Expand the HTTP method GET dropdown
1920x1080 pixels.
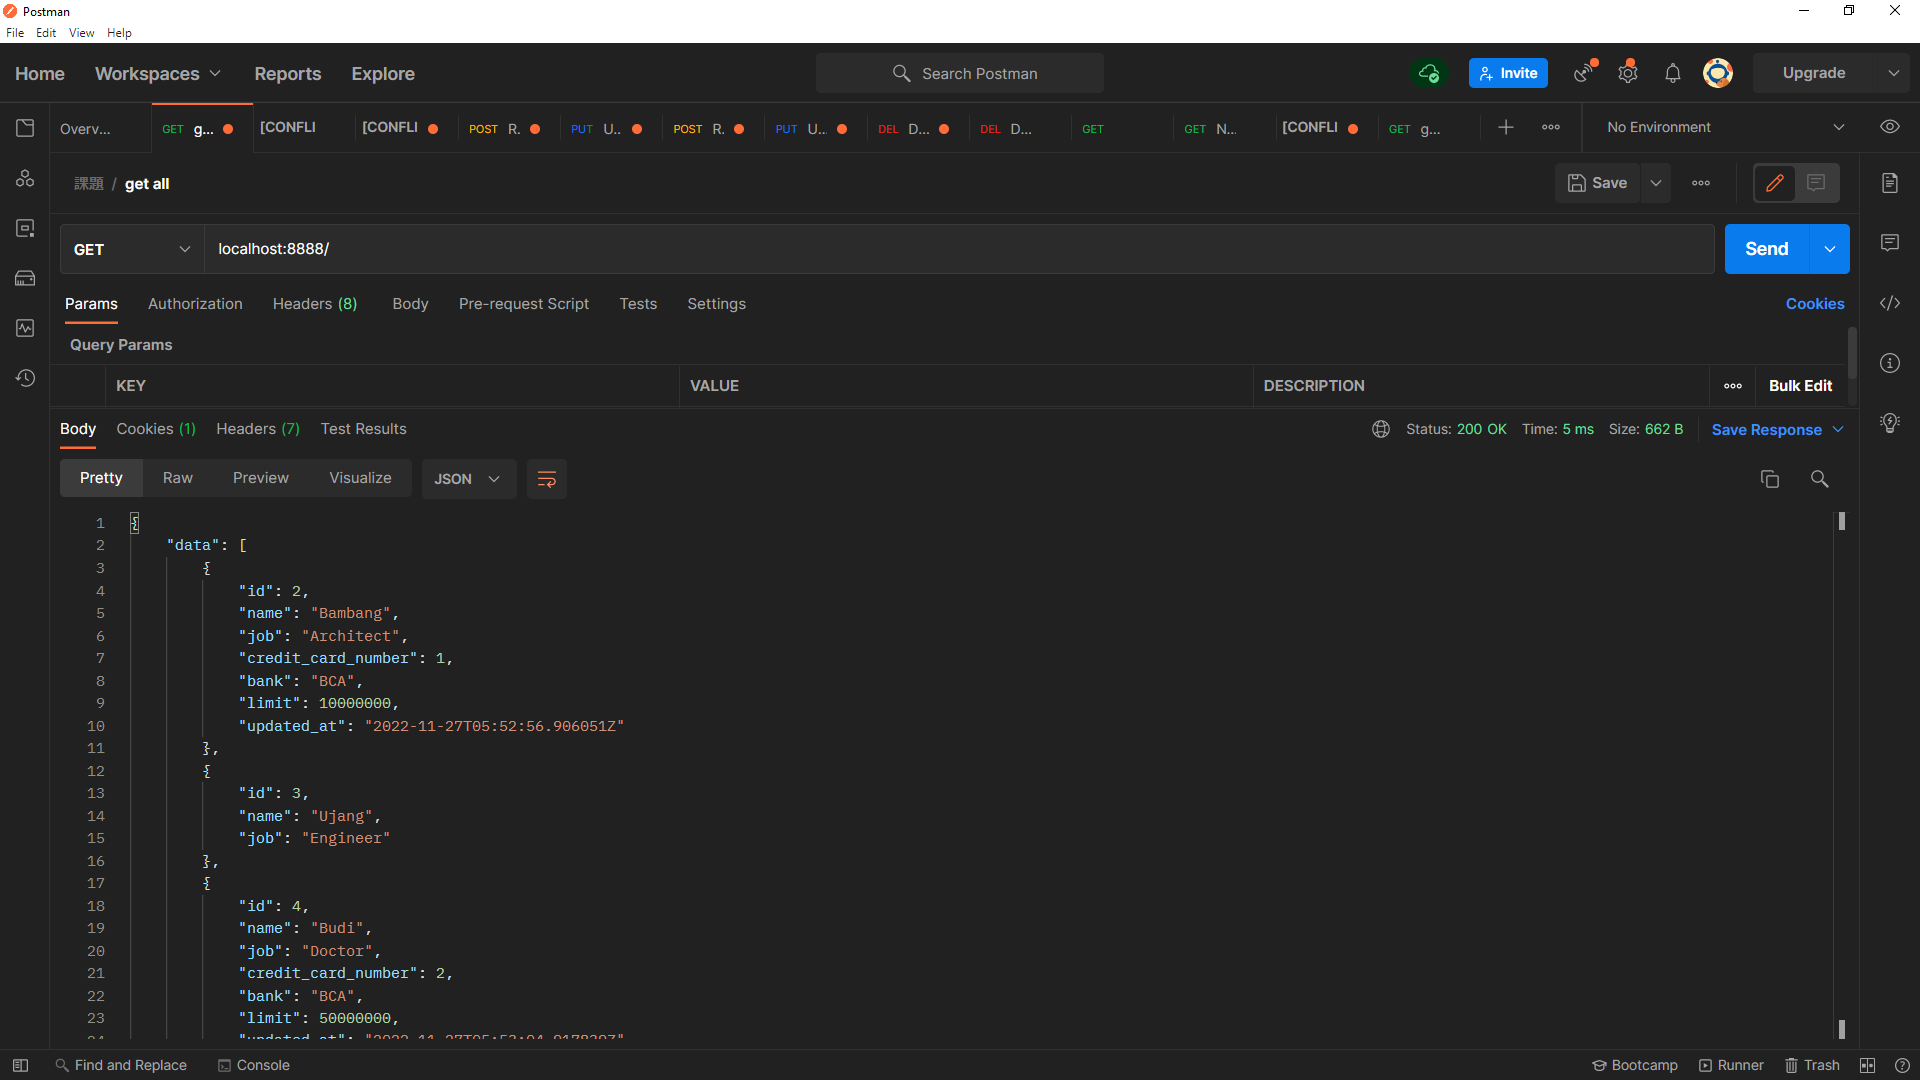[x=132, y=249]
